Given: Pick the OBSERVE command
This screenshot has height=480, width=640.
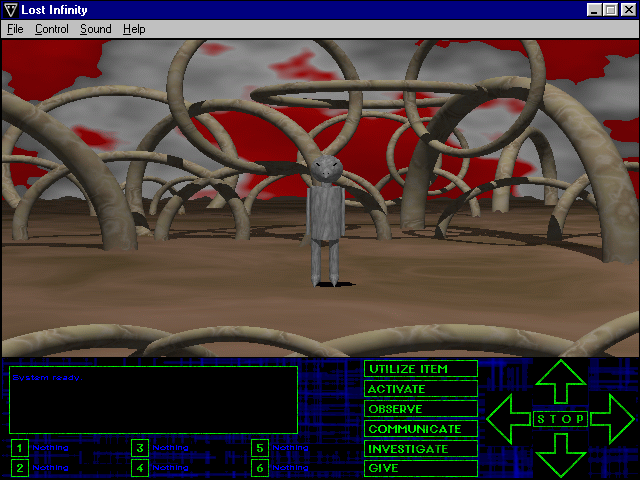Looking at the screenshot, I should (421, 409).
